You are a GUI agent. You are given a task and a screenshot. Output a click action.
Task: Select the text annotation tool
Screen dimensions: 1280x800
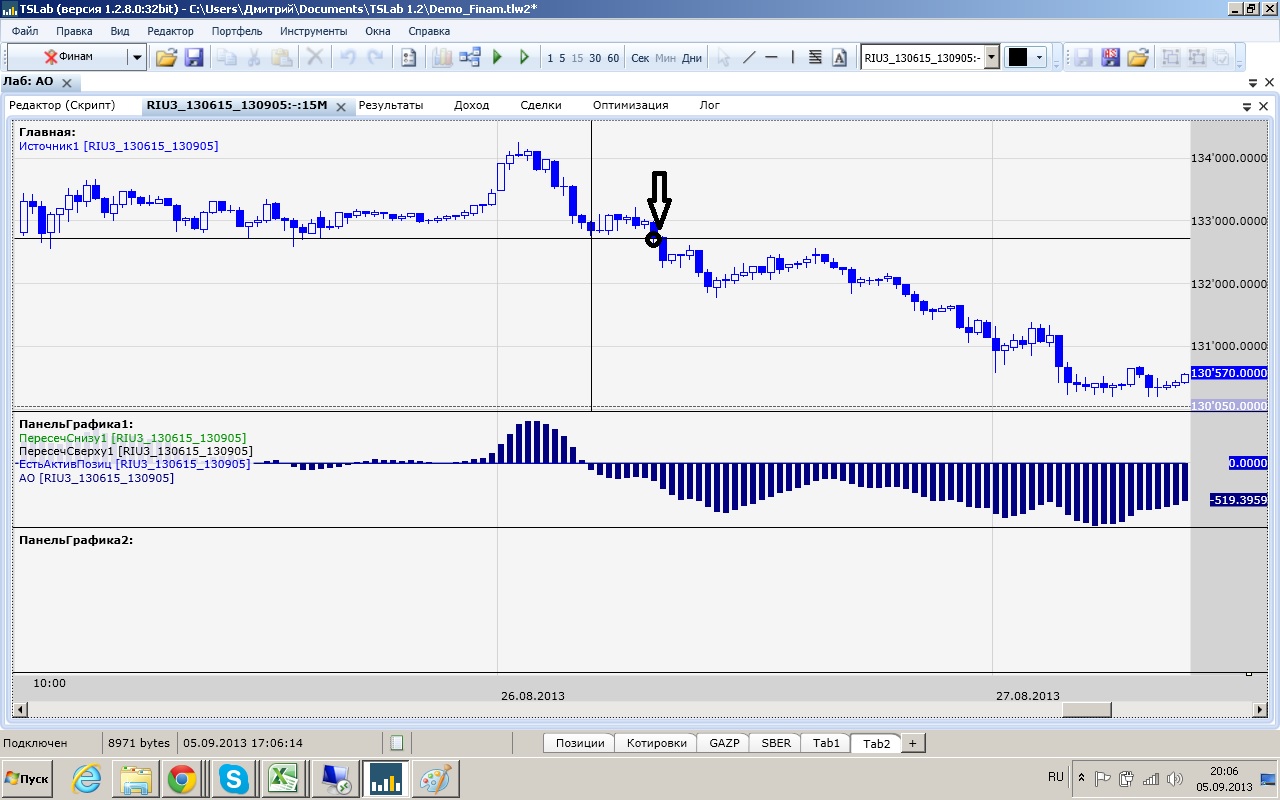pos(839,57)
